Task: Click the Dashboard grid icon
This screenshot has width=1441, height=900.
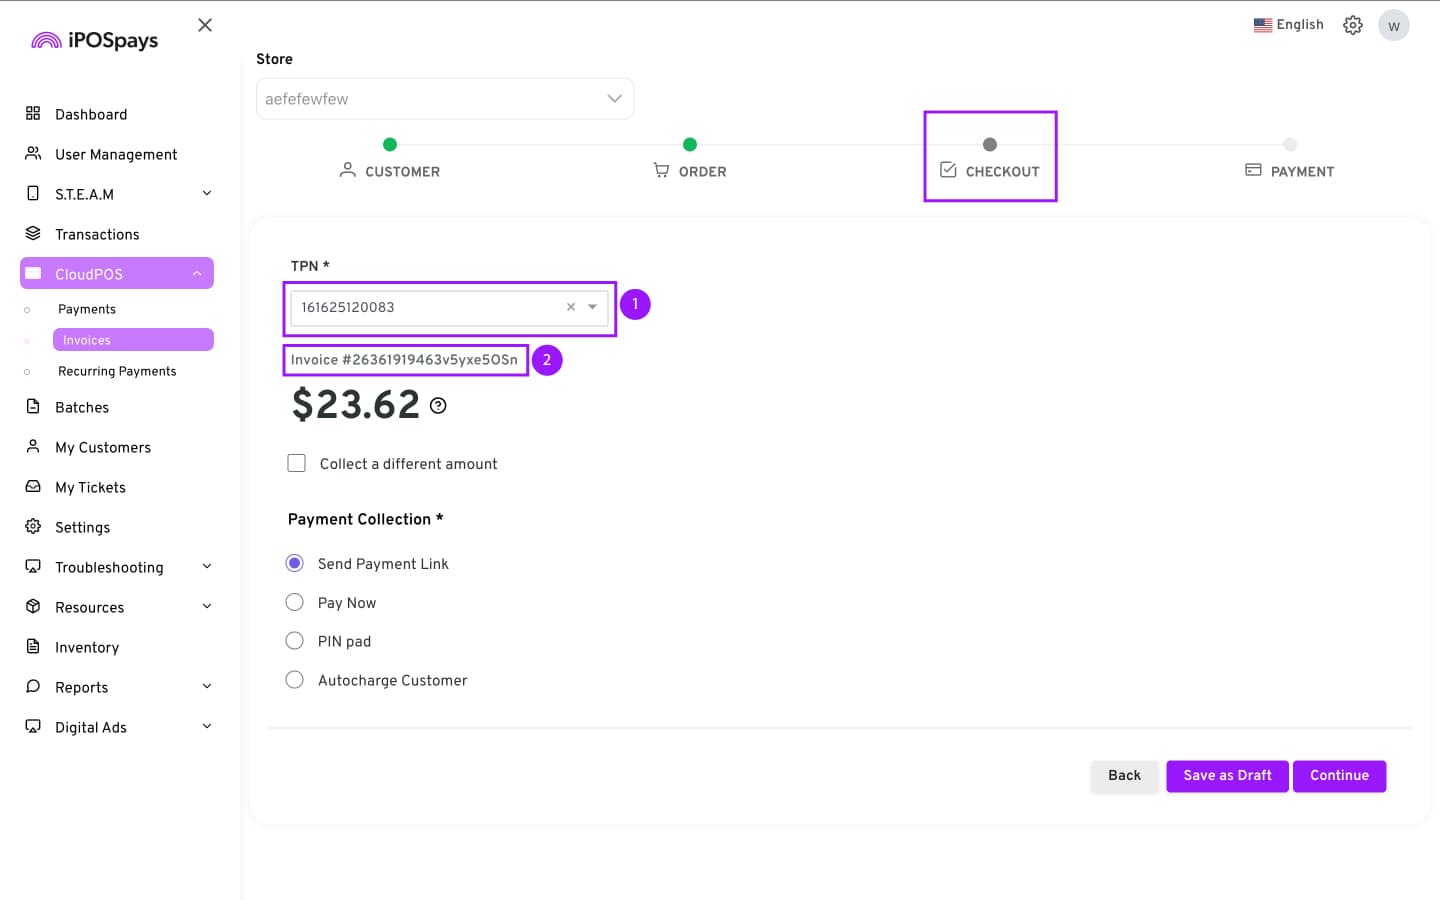Action: (33, 114)
